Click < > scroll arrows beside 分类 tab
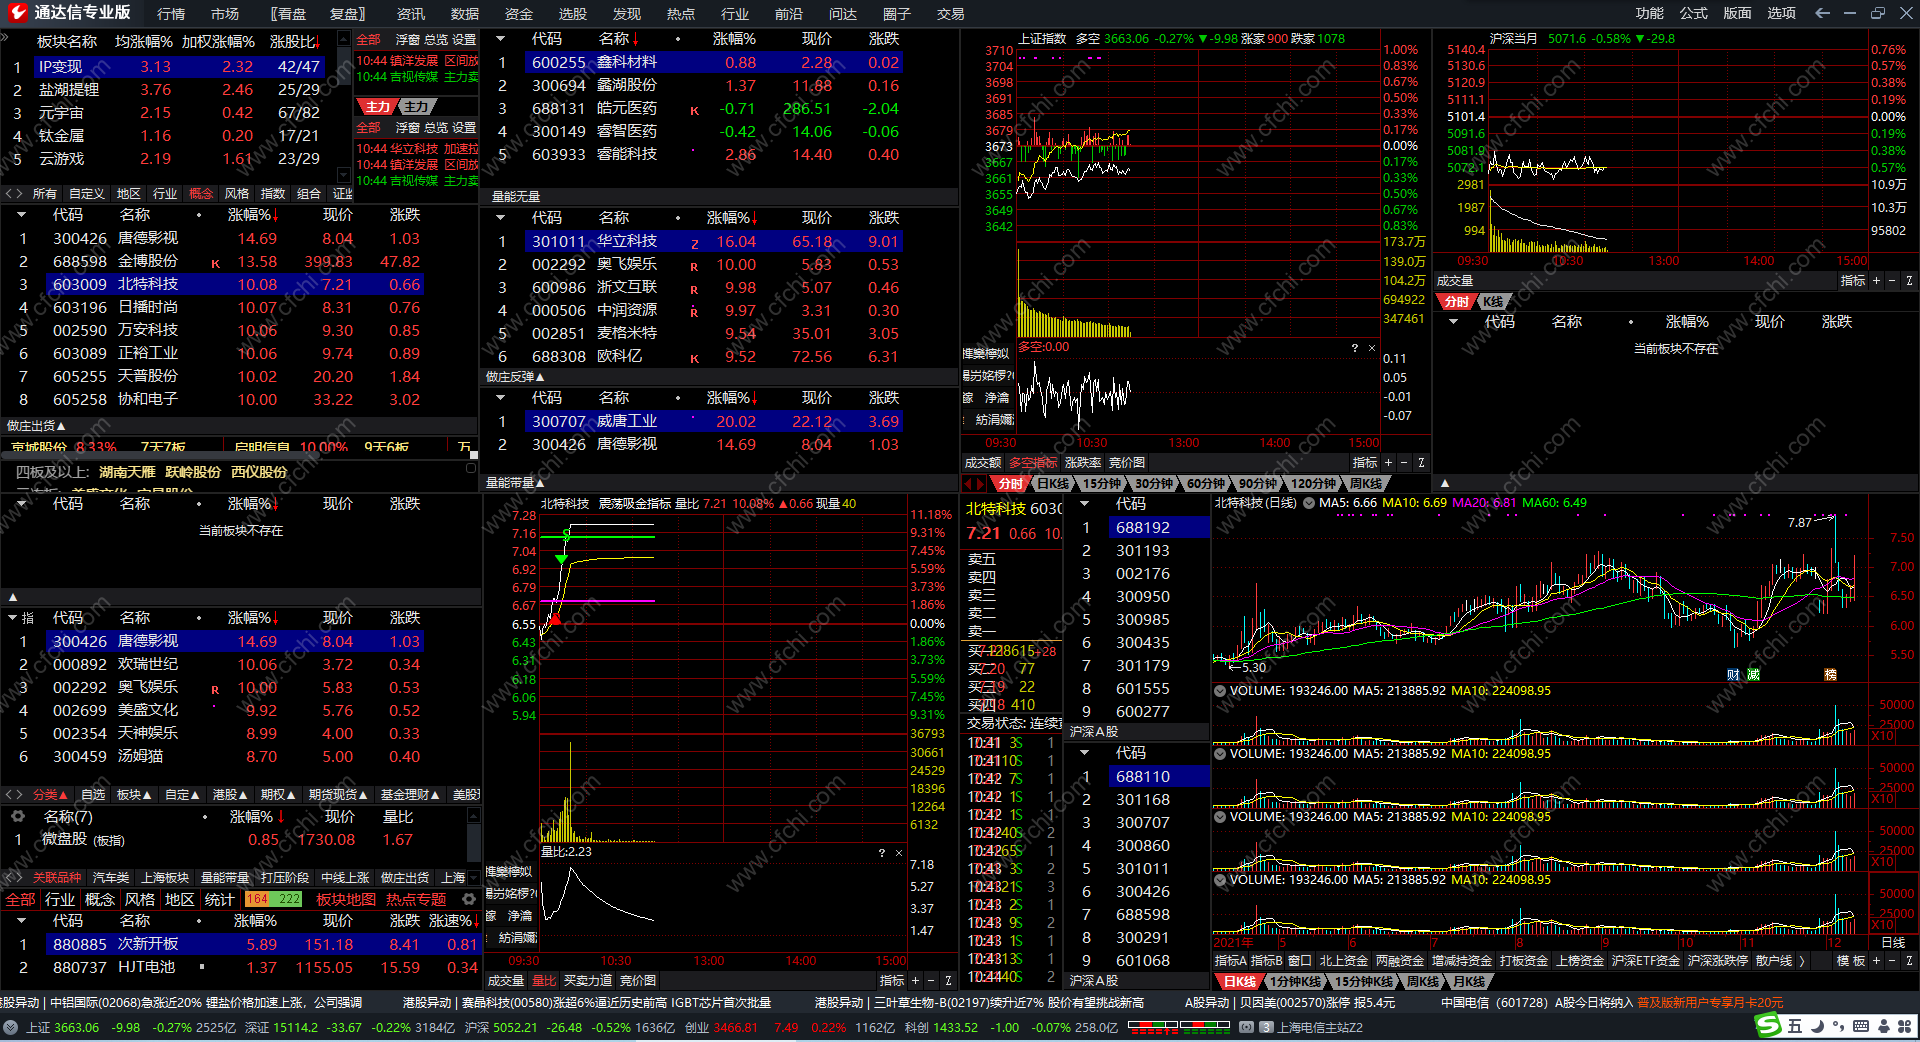The height and width of the screenshot is (1042, 1920). coord(14,794)
